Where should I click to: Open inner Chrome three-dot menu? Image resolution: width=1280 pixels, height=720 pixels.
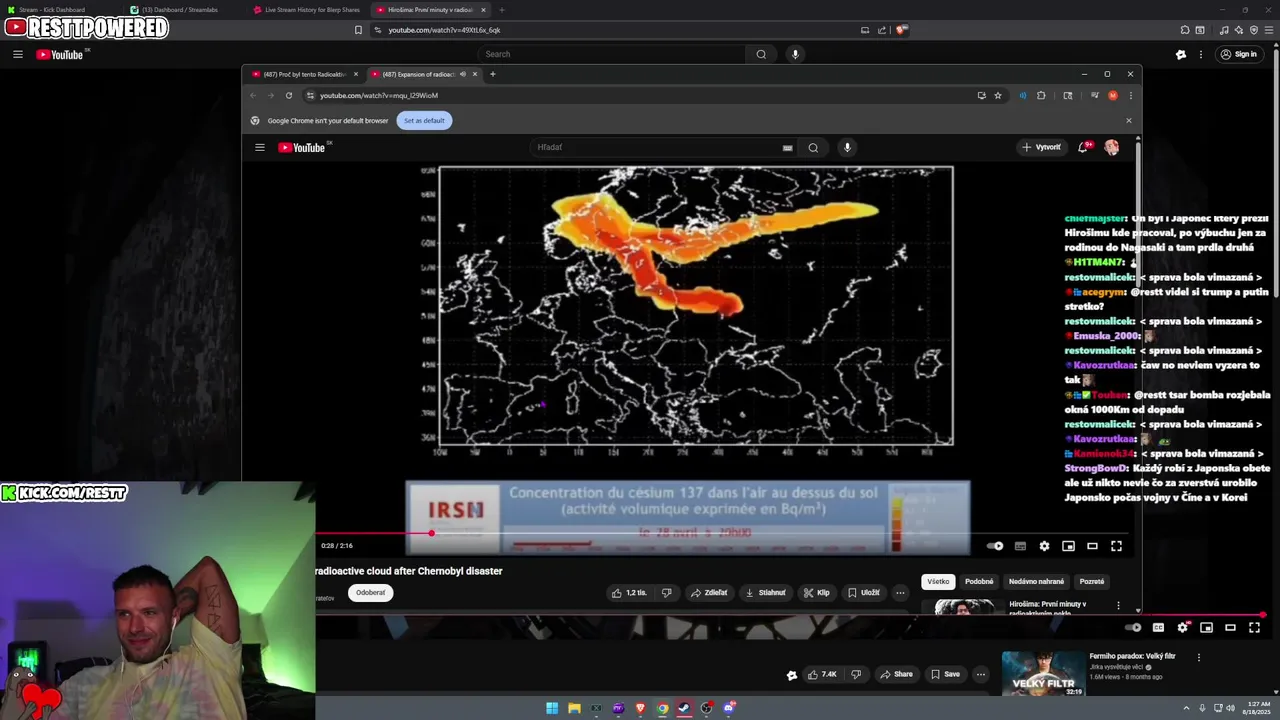tap(1130, 95)
